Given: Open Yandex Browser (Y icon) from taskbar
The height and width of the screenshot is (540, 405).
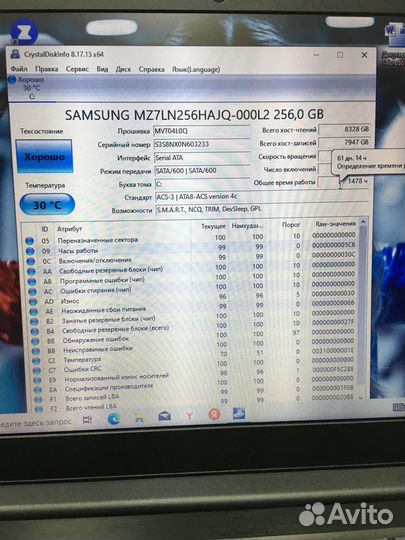Looking at the screenshot, I should 189,416.
